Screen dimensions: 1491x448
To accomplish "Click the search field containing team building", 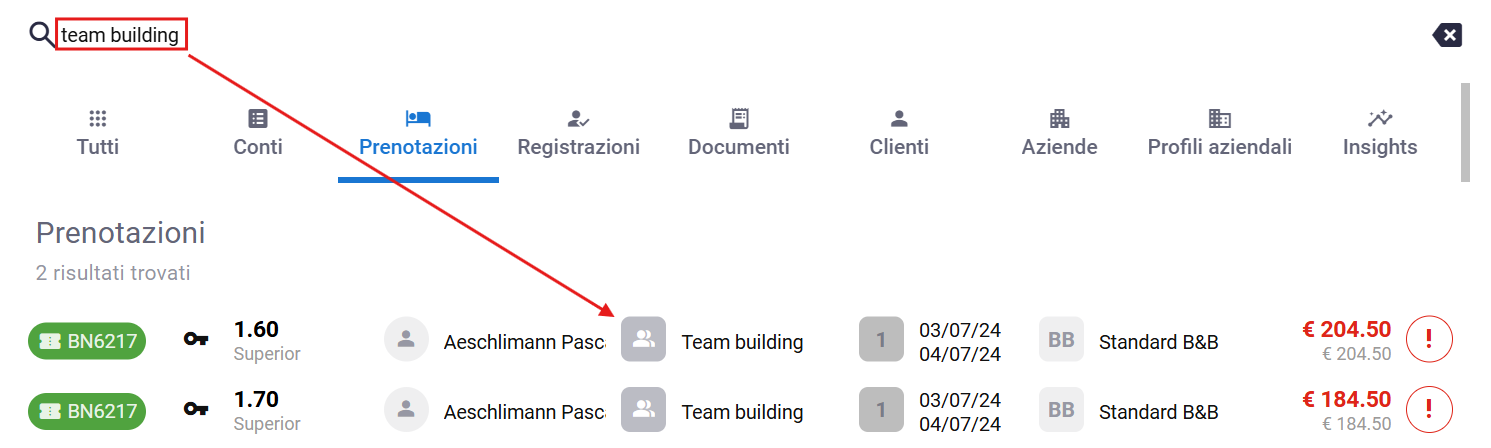I will click(x=121, y=36).
